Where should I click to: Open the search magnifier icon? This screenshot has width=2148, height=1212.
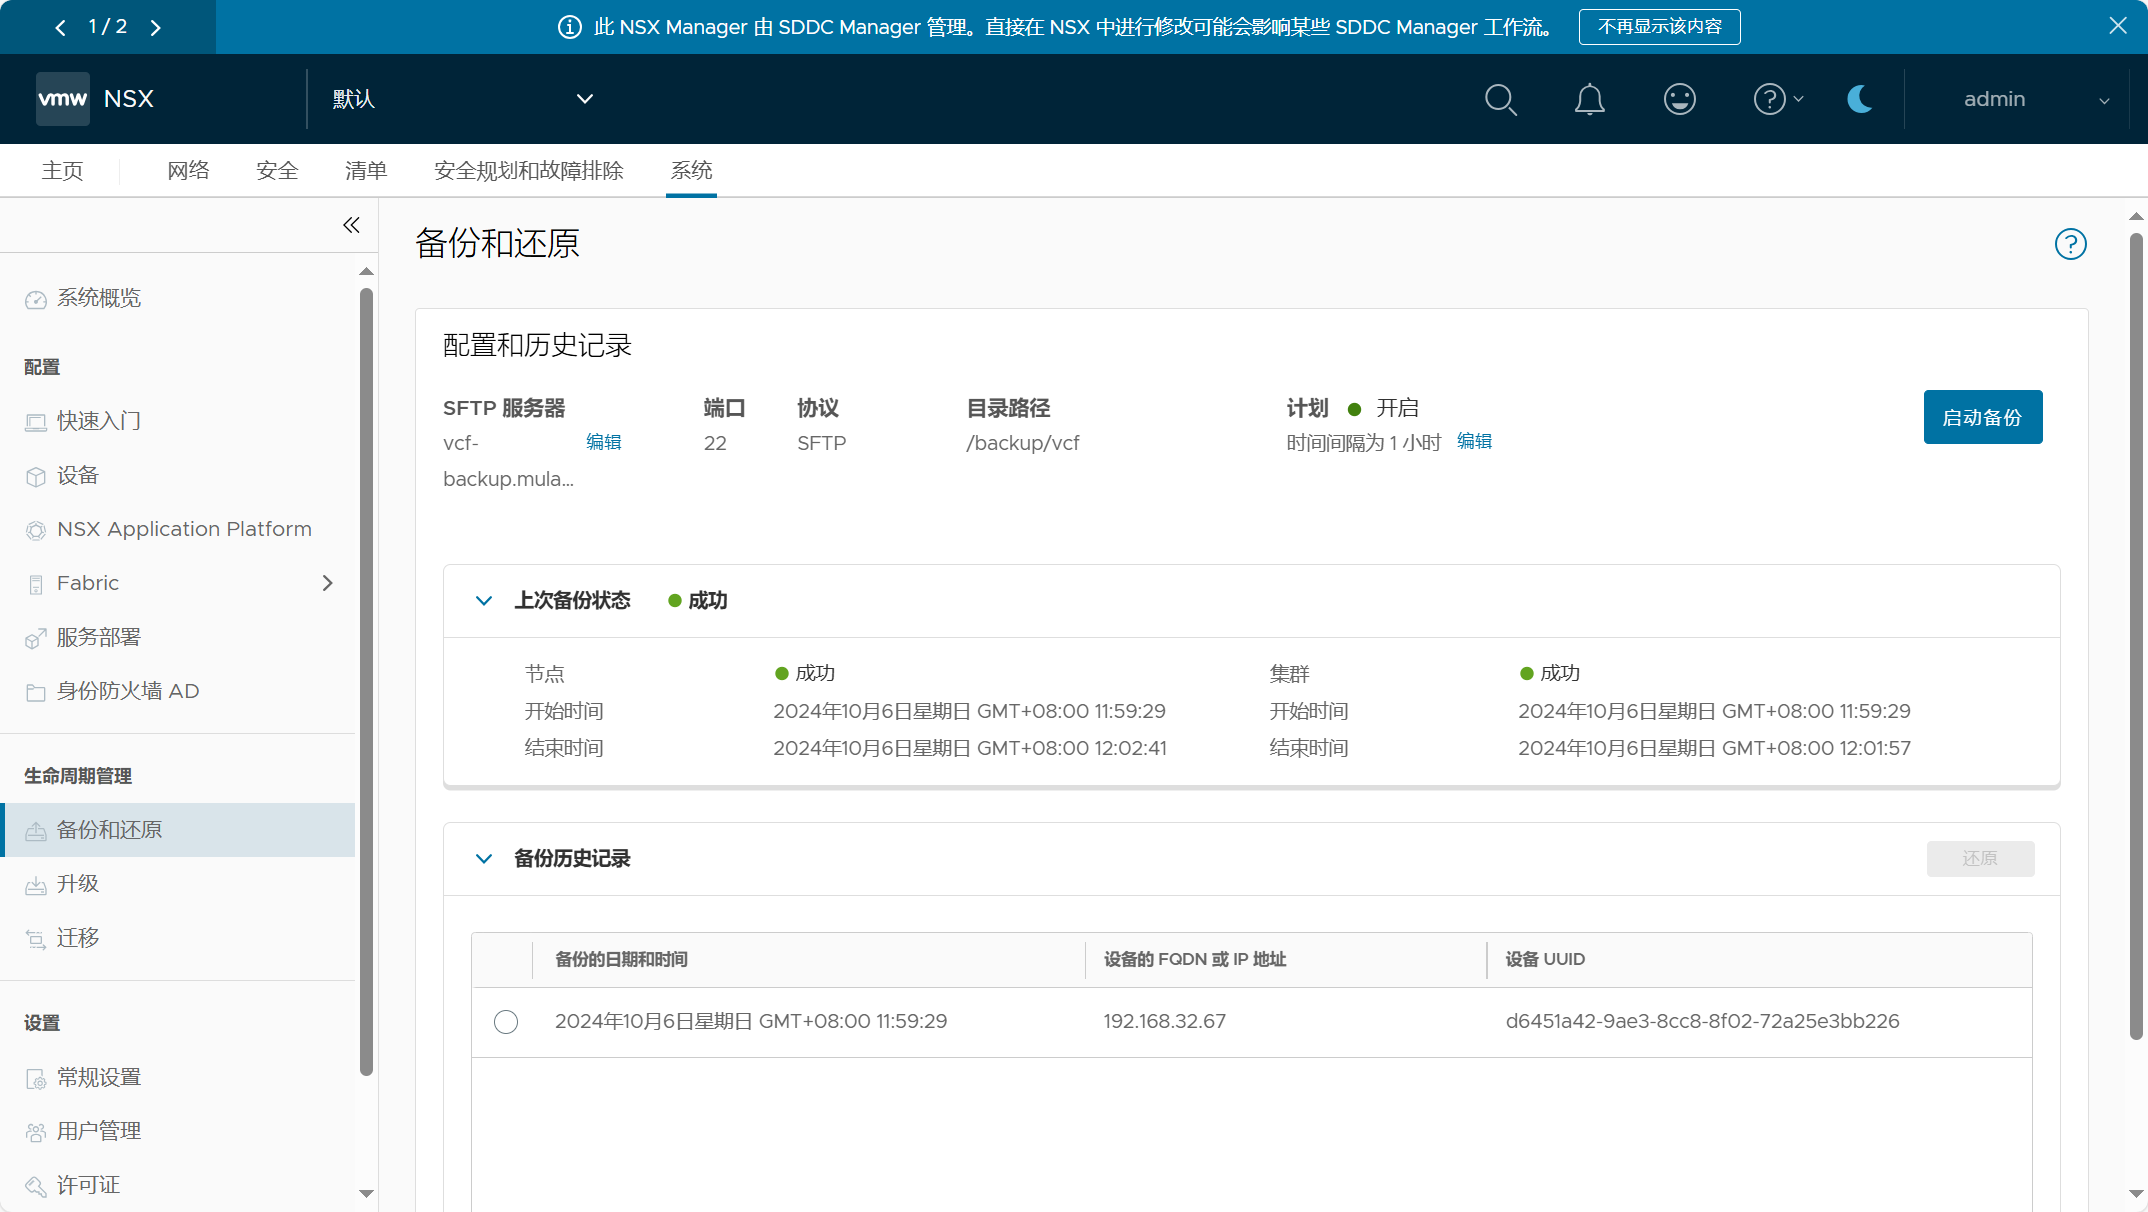tap(1500, 99)
